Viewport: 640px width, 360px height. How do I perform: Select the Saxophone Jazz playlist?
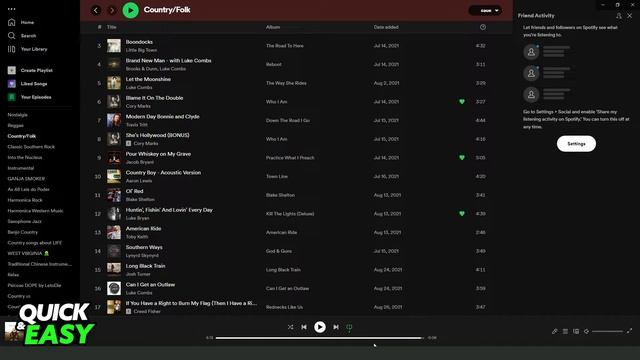(x=24, y=221)
